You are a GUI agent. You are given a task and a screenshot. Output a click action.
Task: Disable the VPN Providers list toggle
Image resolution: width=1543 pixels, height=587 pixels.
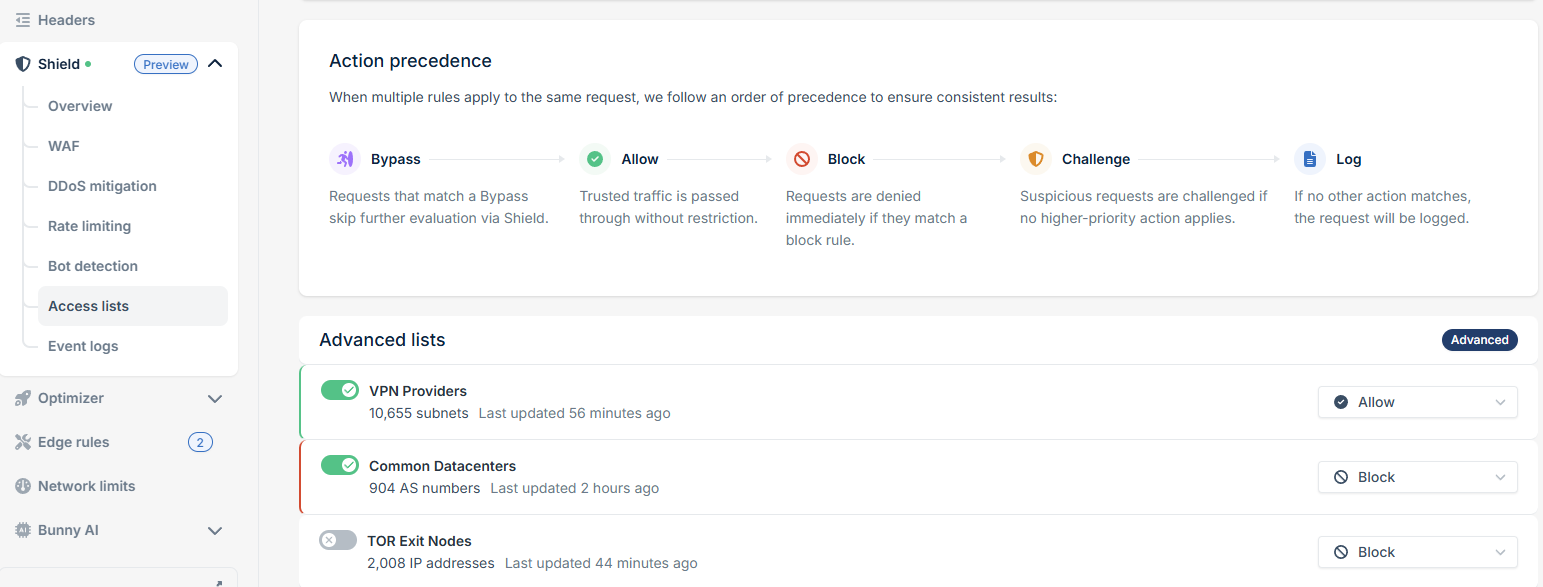click(x=340, y=390)
